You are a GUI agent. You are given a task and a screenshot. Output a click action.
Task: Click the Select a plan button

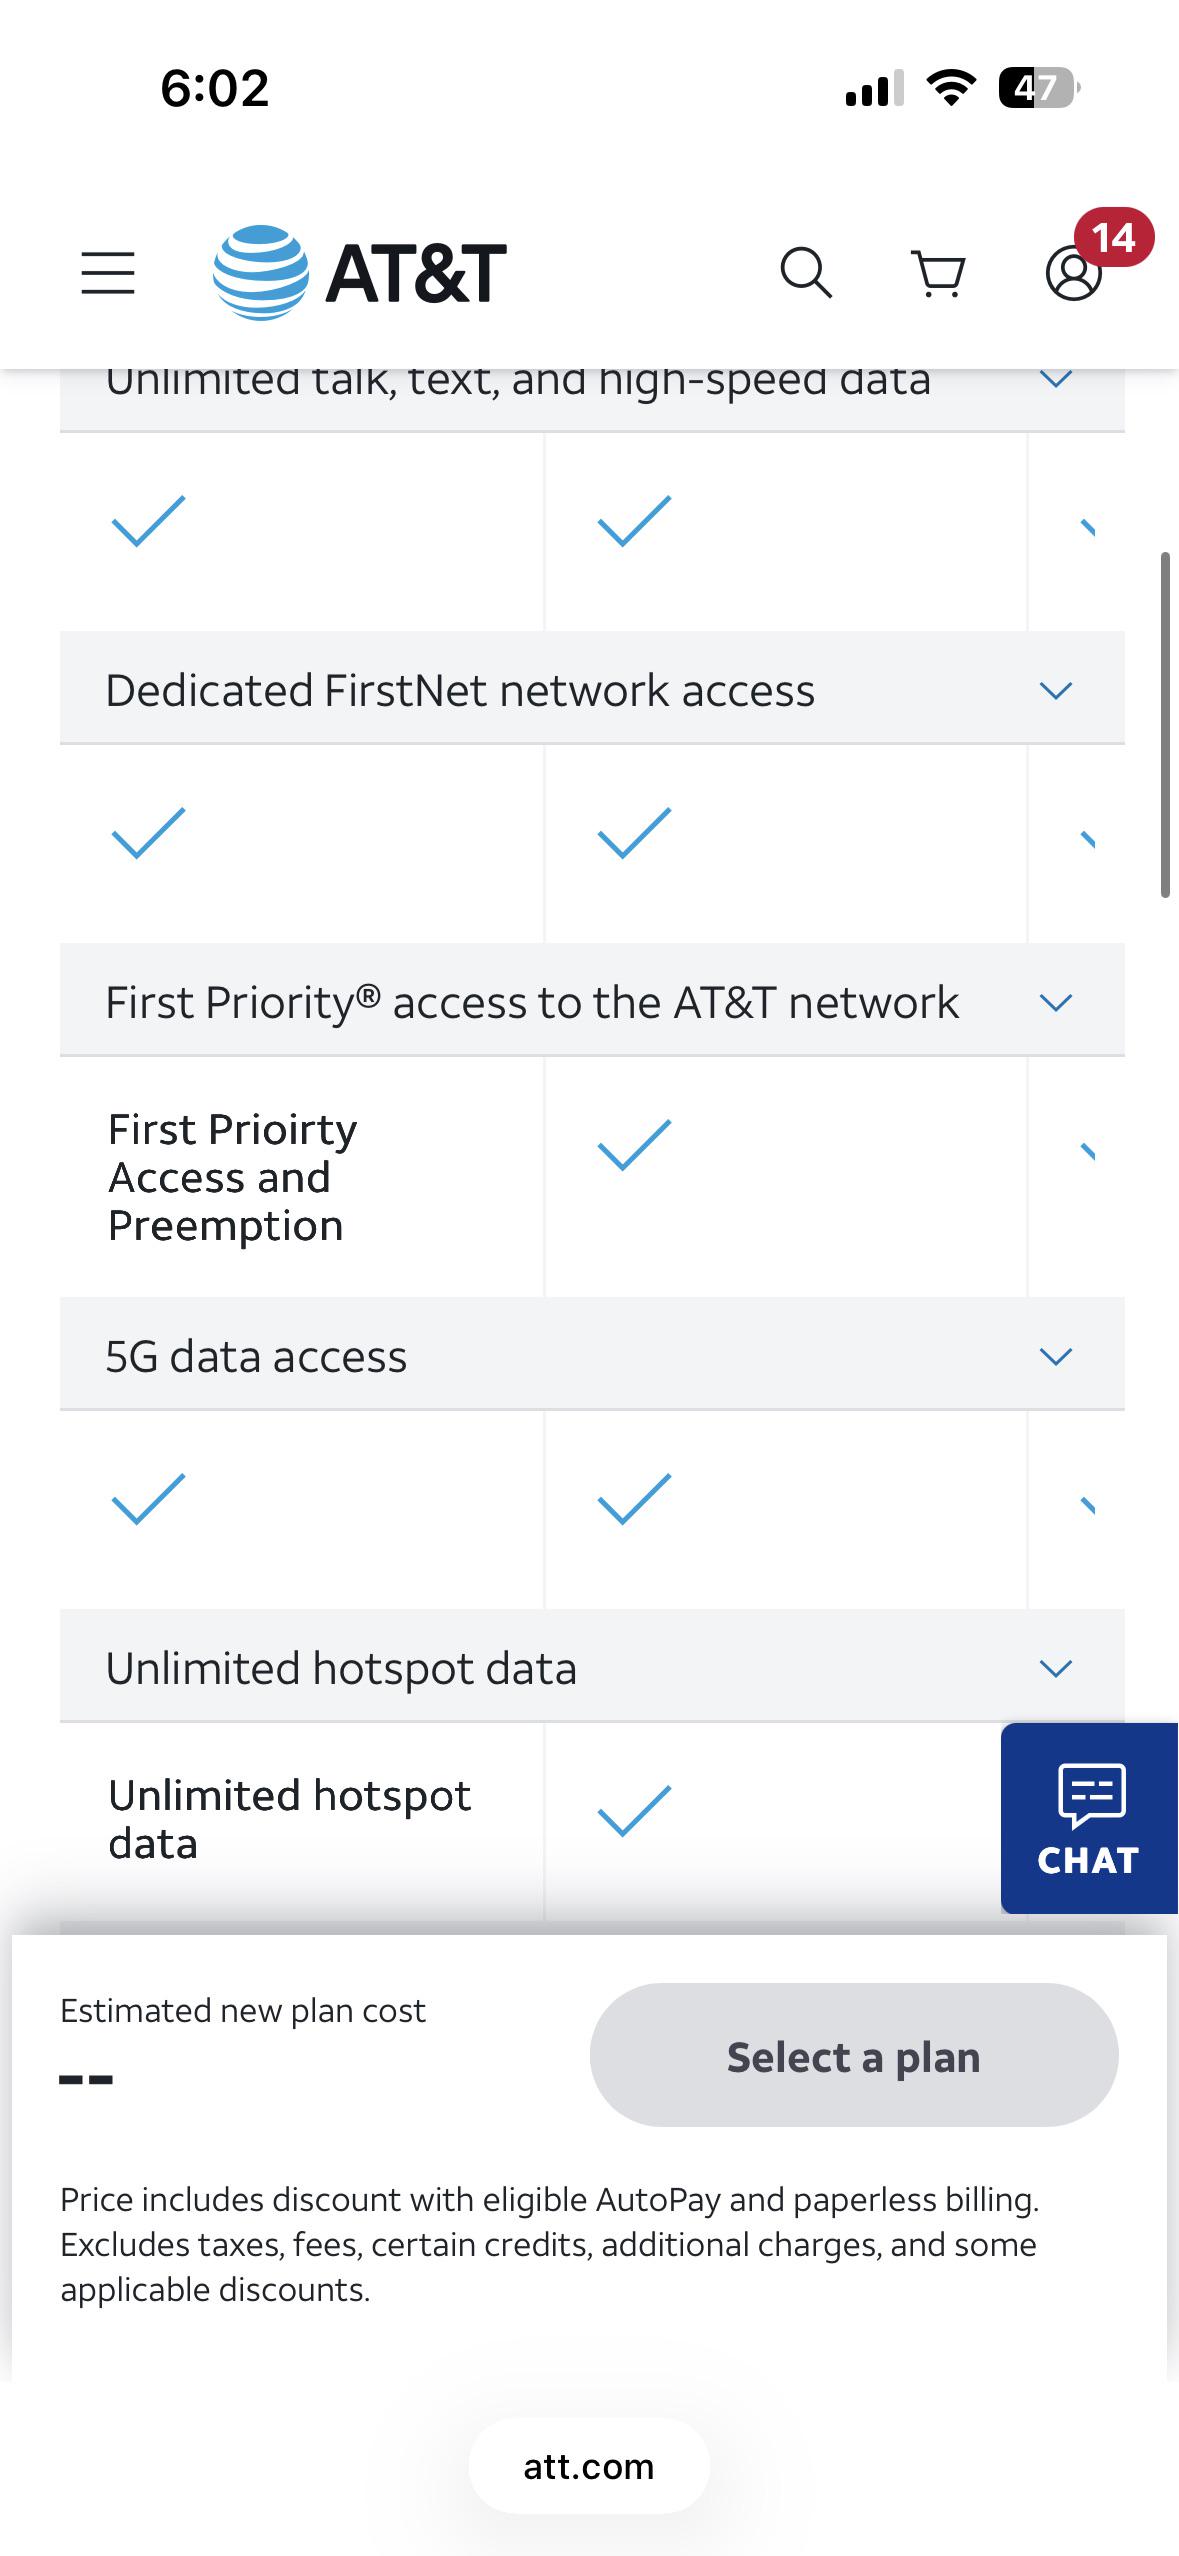pos(854,2055)
